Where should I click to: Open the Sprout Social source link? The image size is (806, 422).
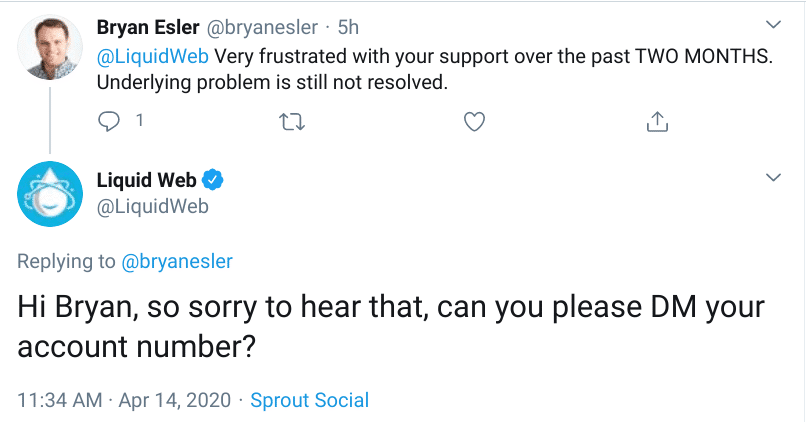pyautogui.click(x=309, y=400)
